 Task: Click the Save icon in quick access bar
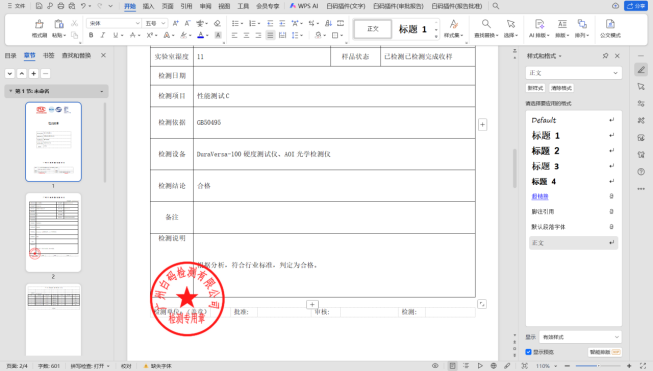[39, 6]
